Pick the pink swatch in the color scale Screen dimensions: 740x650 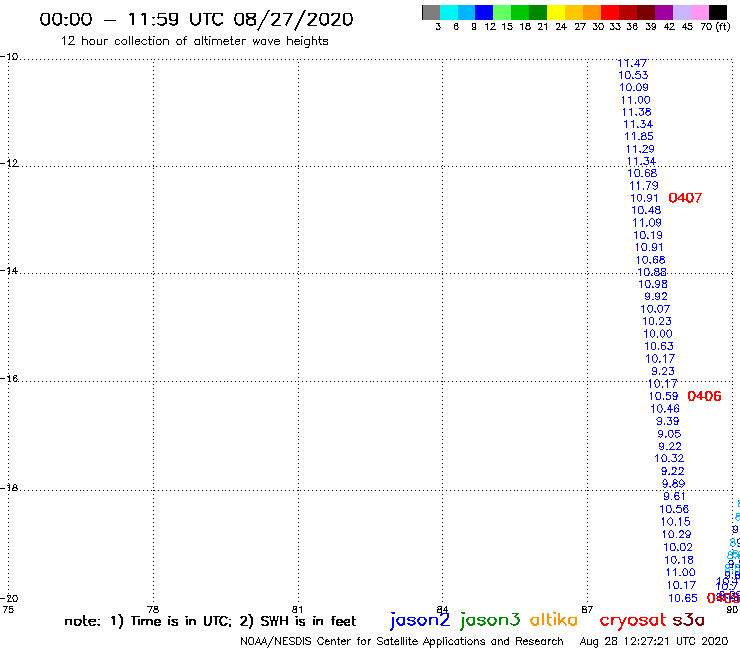(x=700, y=12)
